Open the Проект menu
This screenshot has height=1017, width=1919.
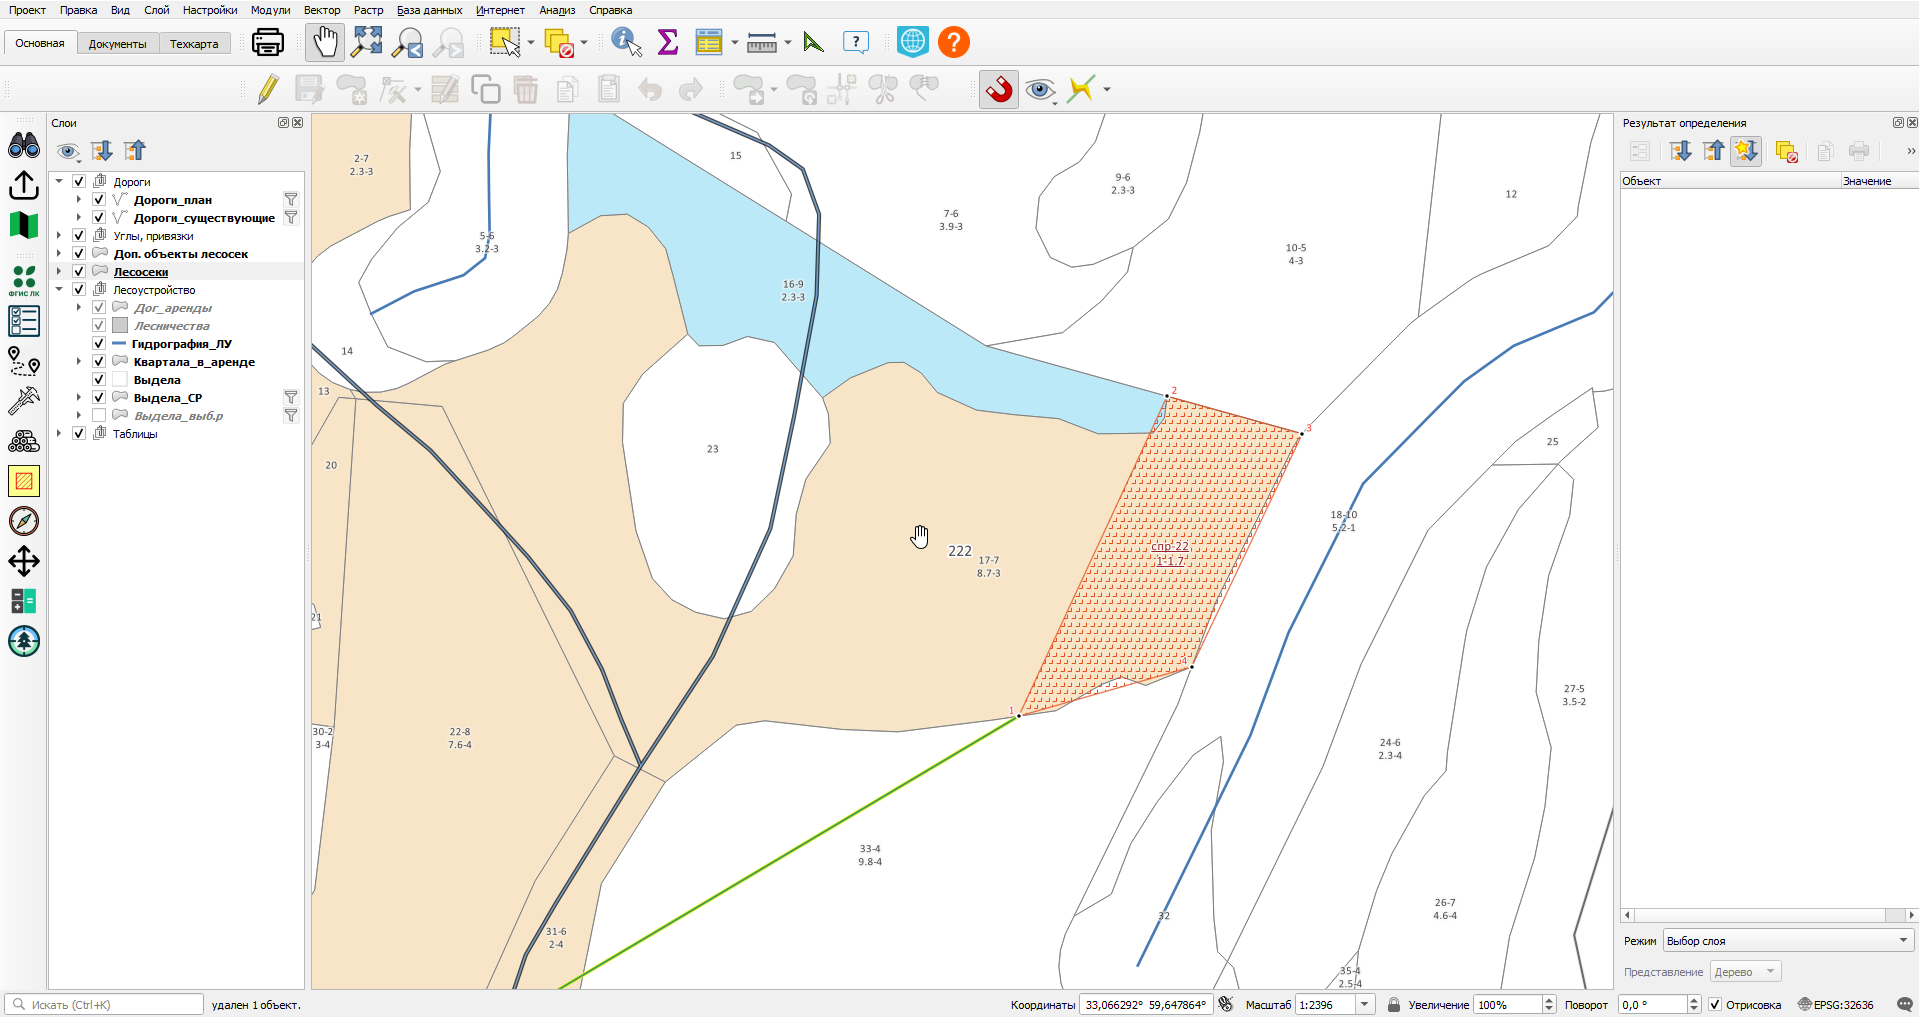point(27,10)
